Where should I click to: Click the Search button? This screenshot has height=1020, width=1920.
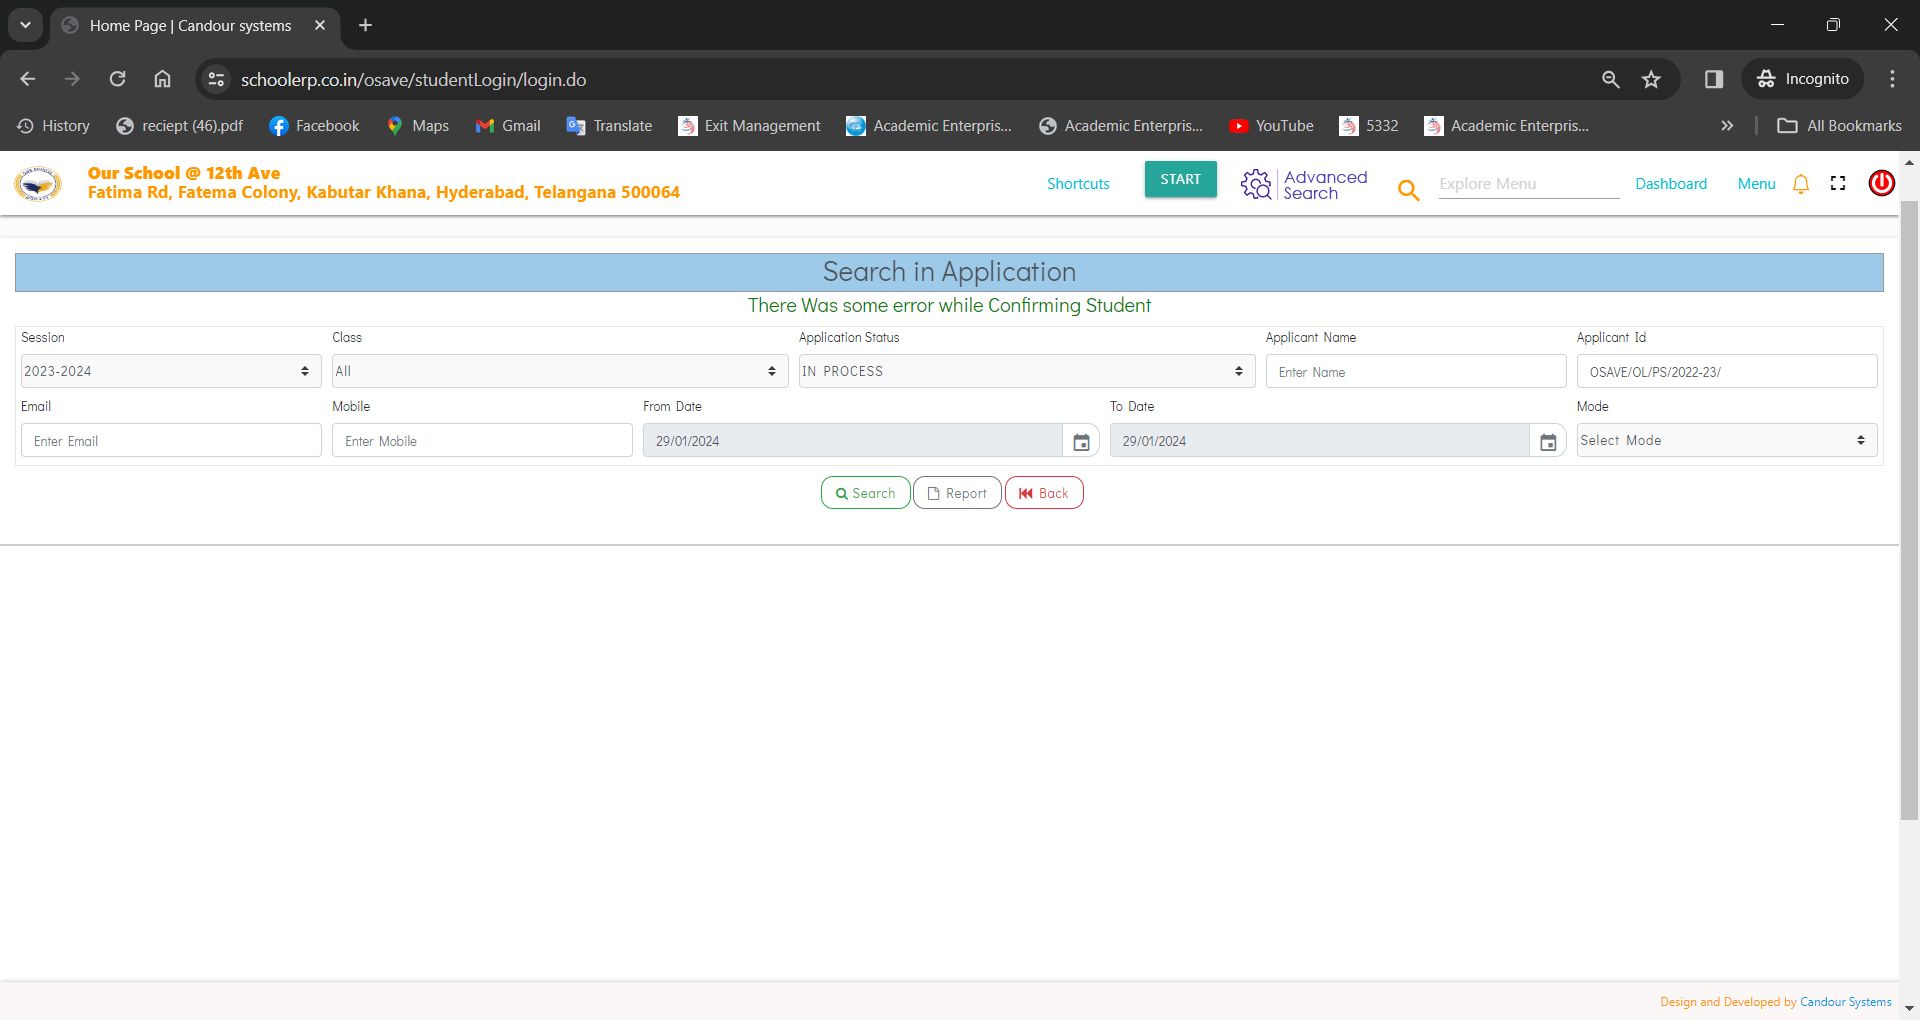865,492
